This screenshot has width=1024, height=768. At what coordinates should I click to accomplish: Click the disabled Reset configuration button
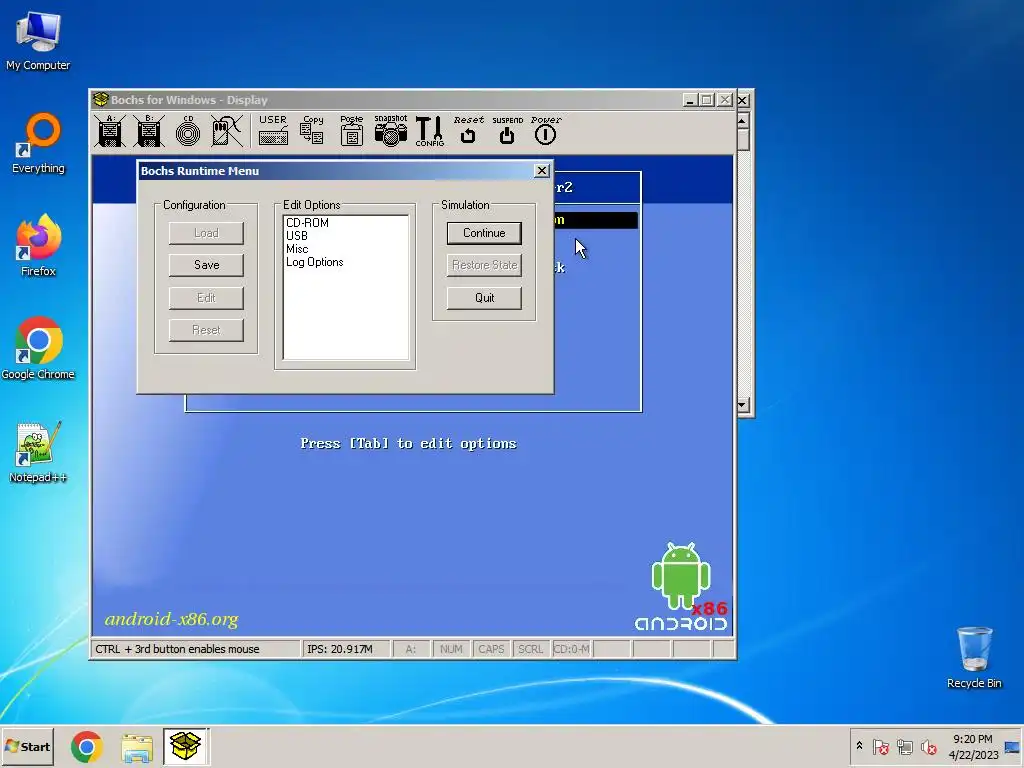206,330
